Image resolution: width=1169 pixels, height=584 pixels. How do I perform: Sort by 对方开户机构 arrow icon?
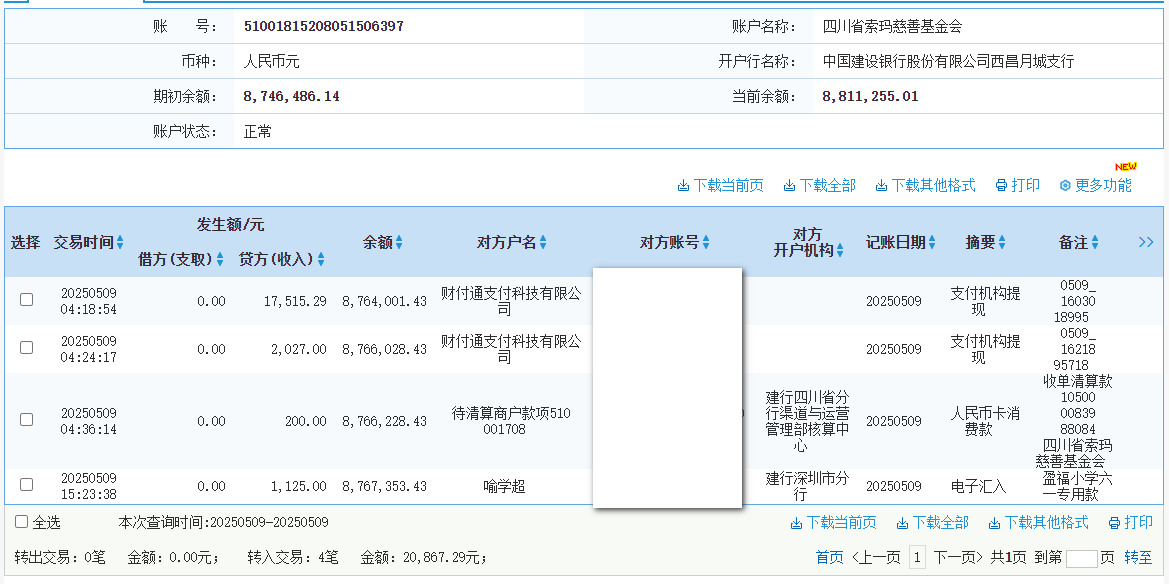[840, 251]
